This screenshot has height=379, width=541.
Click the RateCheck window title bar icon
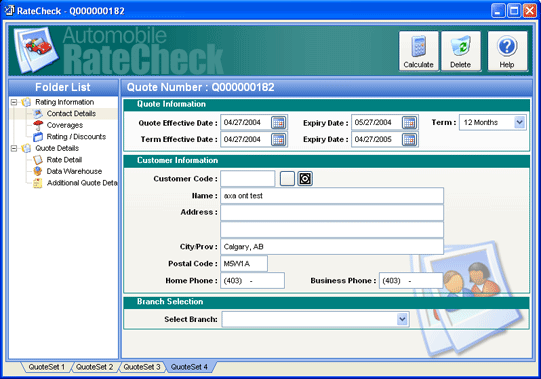point(9,10)
